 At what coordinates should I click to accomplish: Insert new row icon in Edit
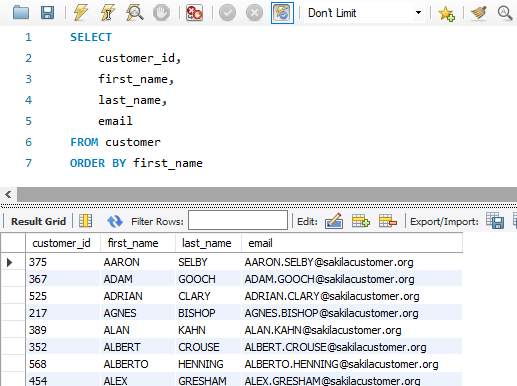361,221
